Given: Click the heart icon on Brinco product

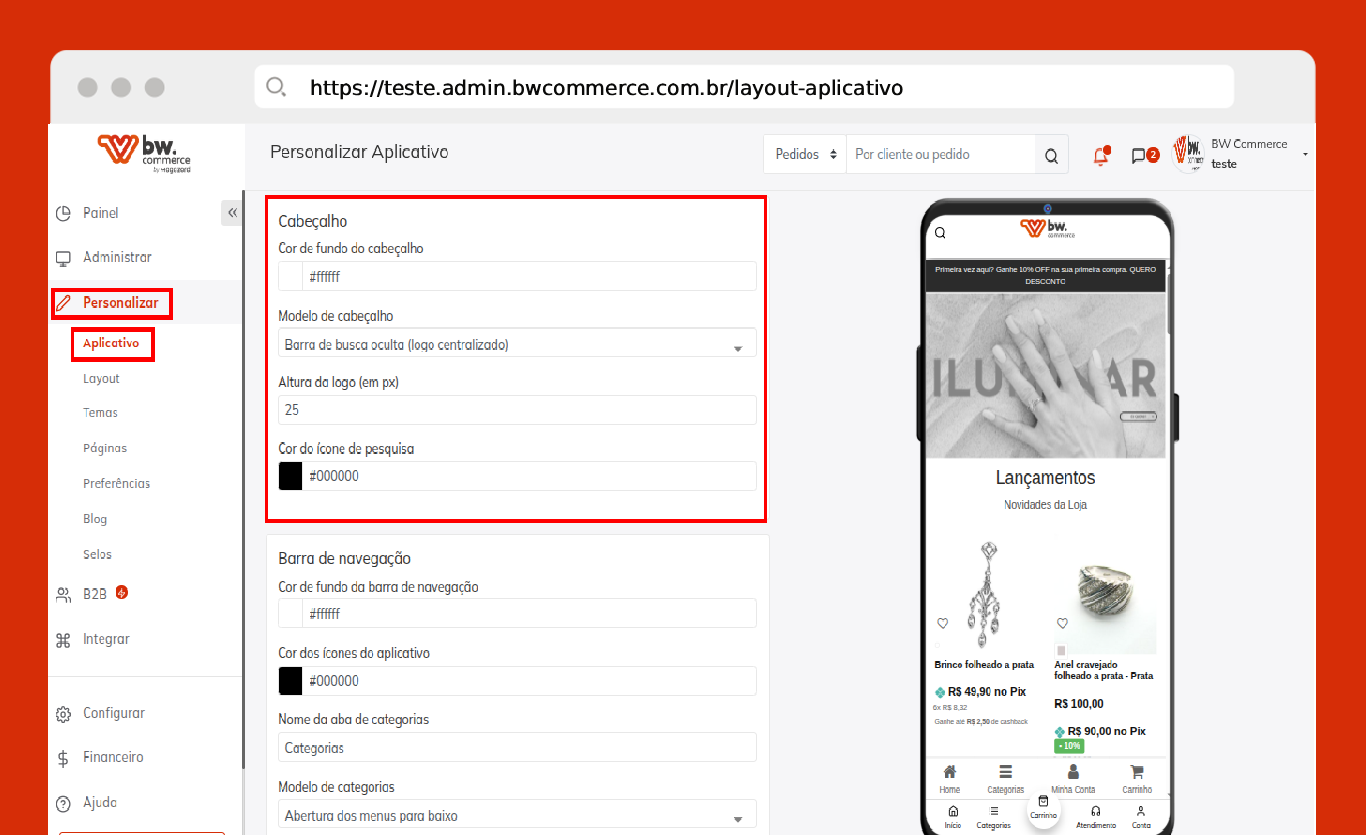Looking at the screenshot, I should click(942, 623).
